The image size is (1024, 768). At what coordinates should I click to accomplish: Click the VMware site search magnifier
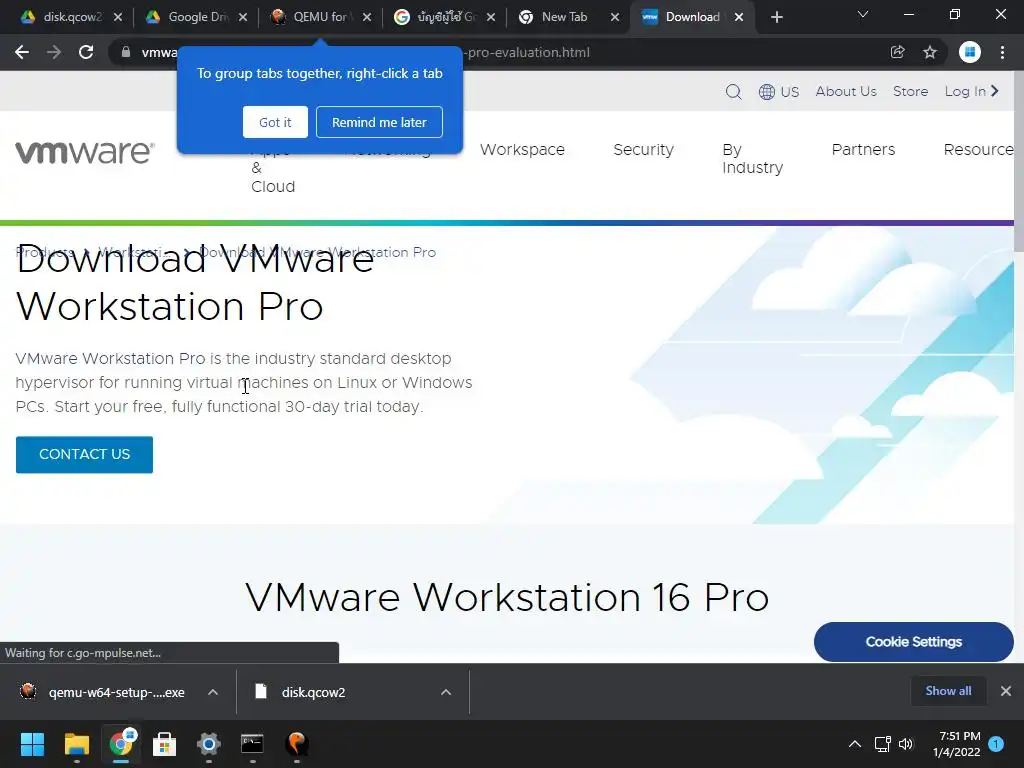tap(733, 91)
